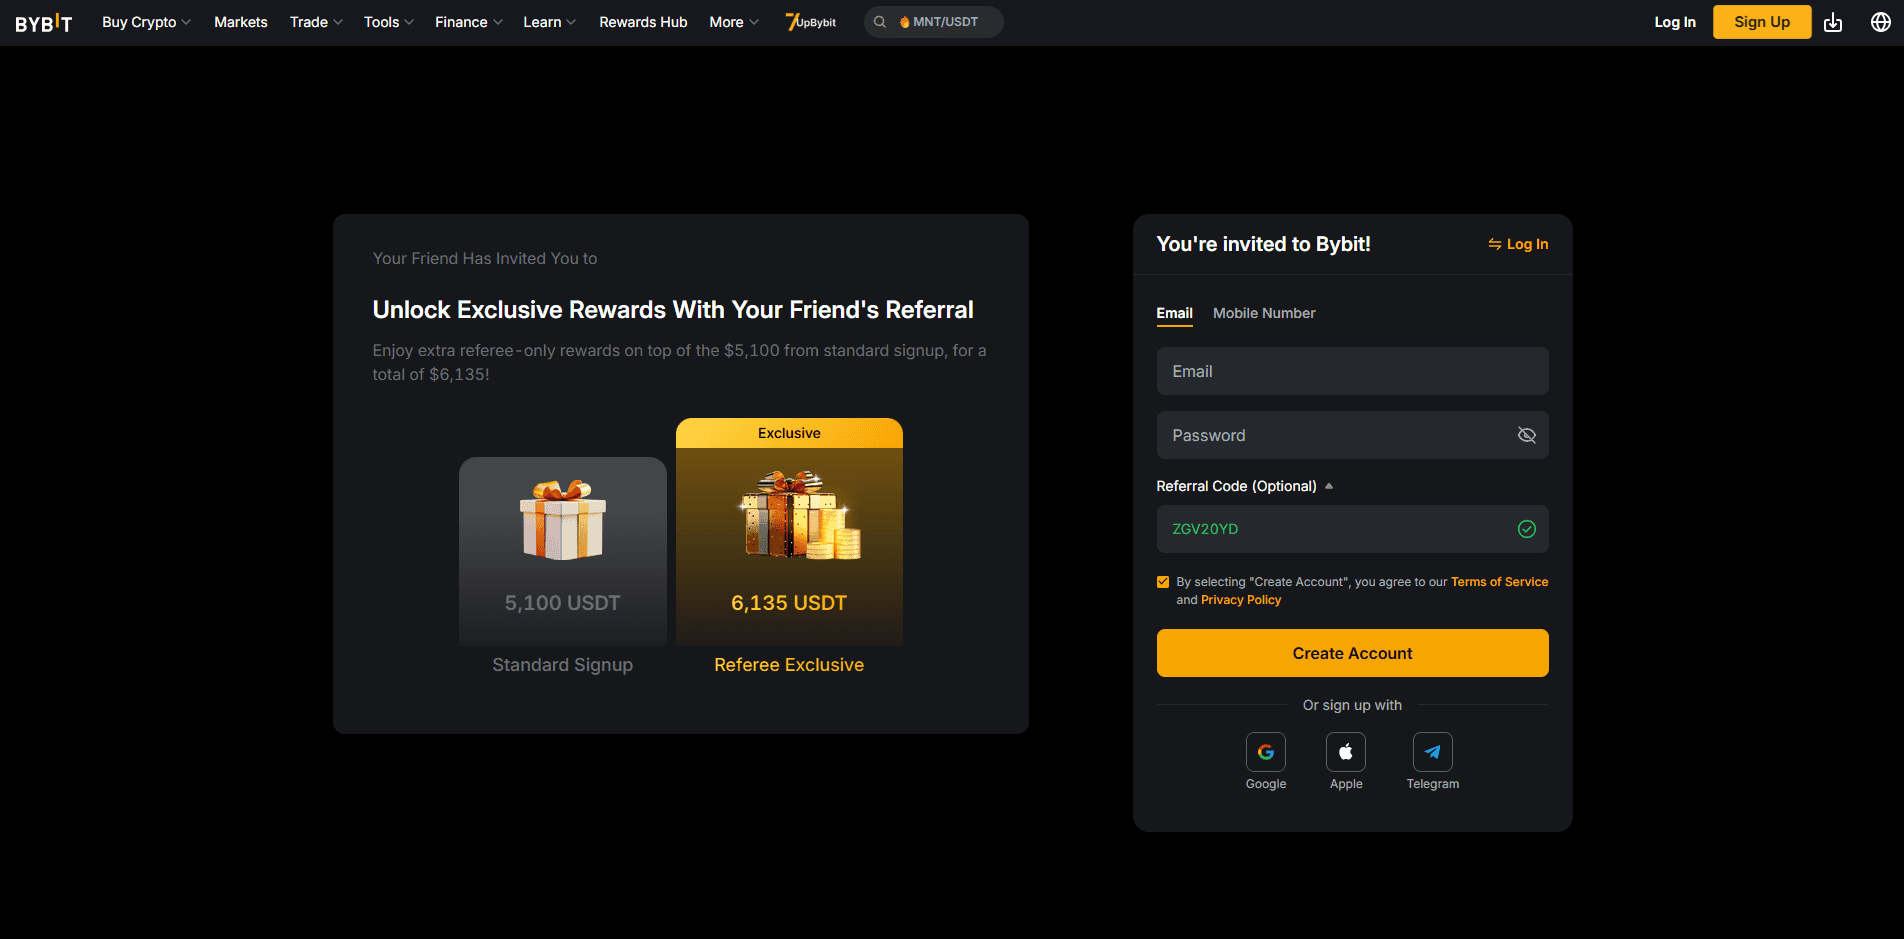Click the Email input field
Screen dimensions: 1904x939
point(1352,371)
